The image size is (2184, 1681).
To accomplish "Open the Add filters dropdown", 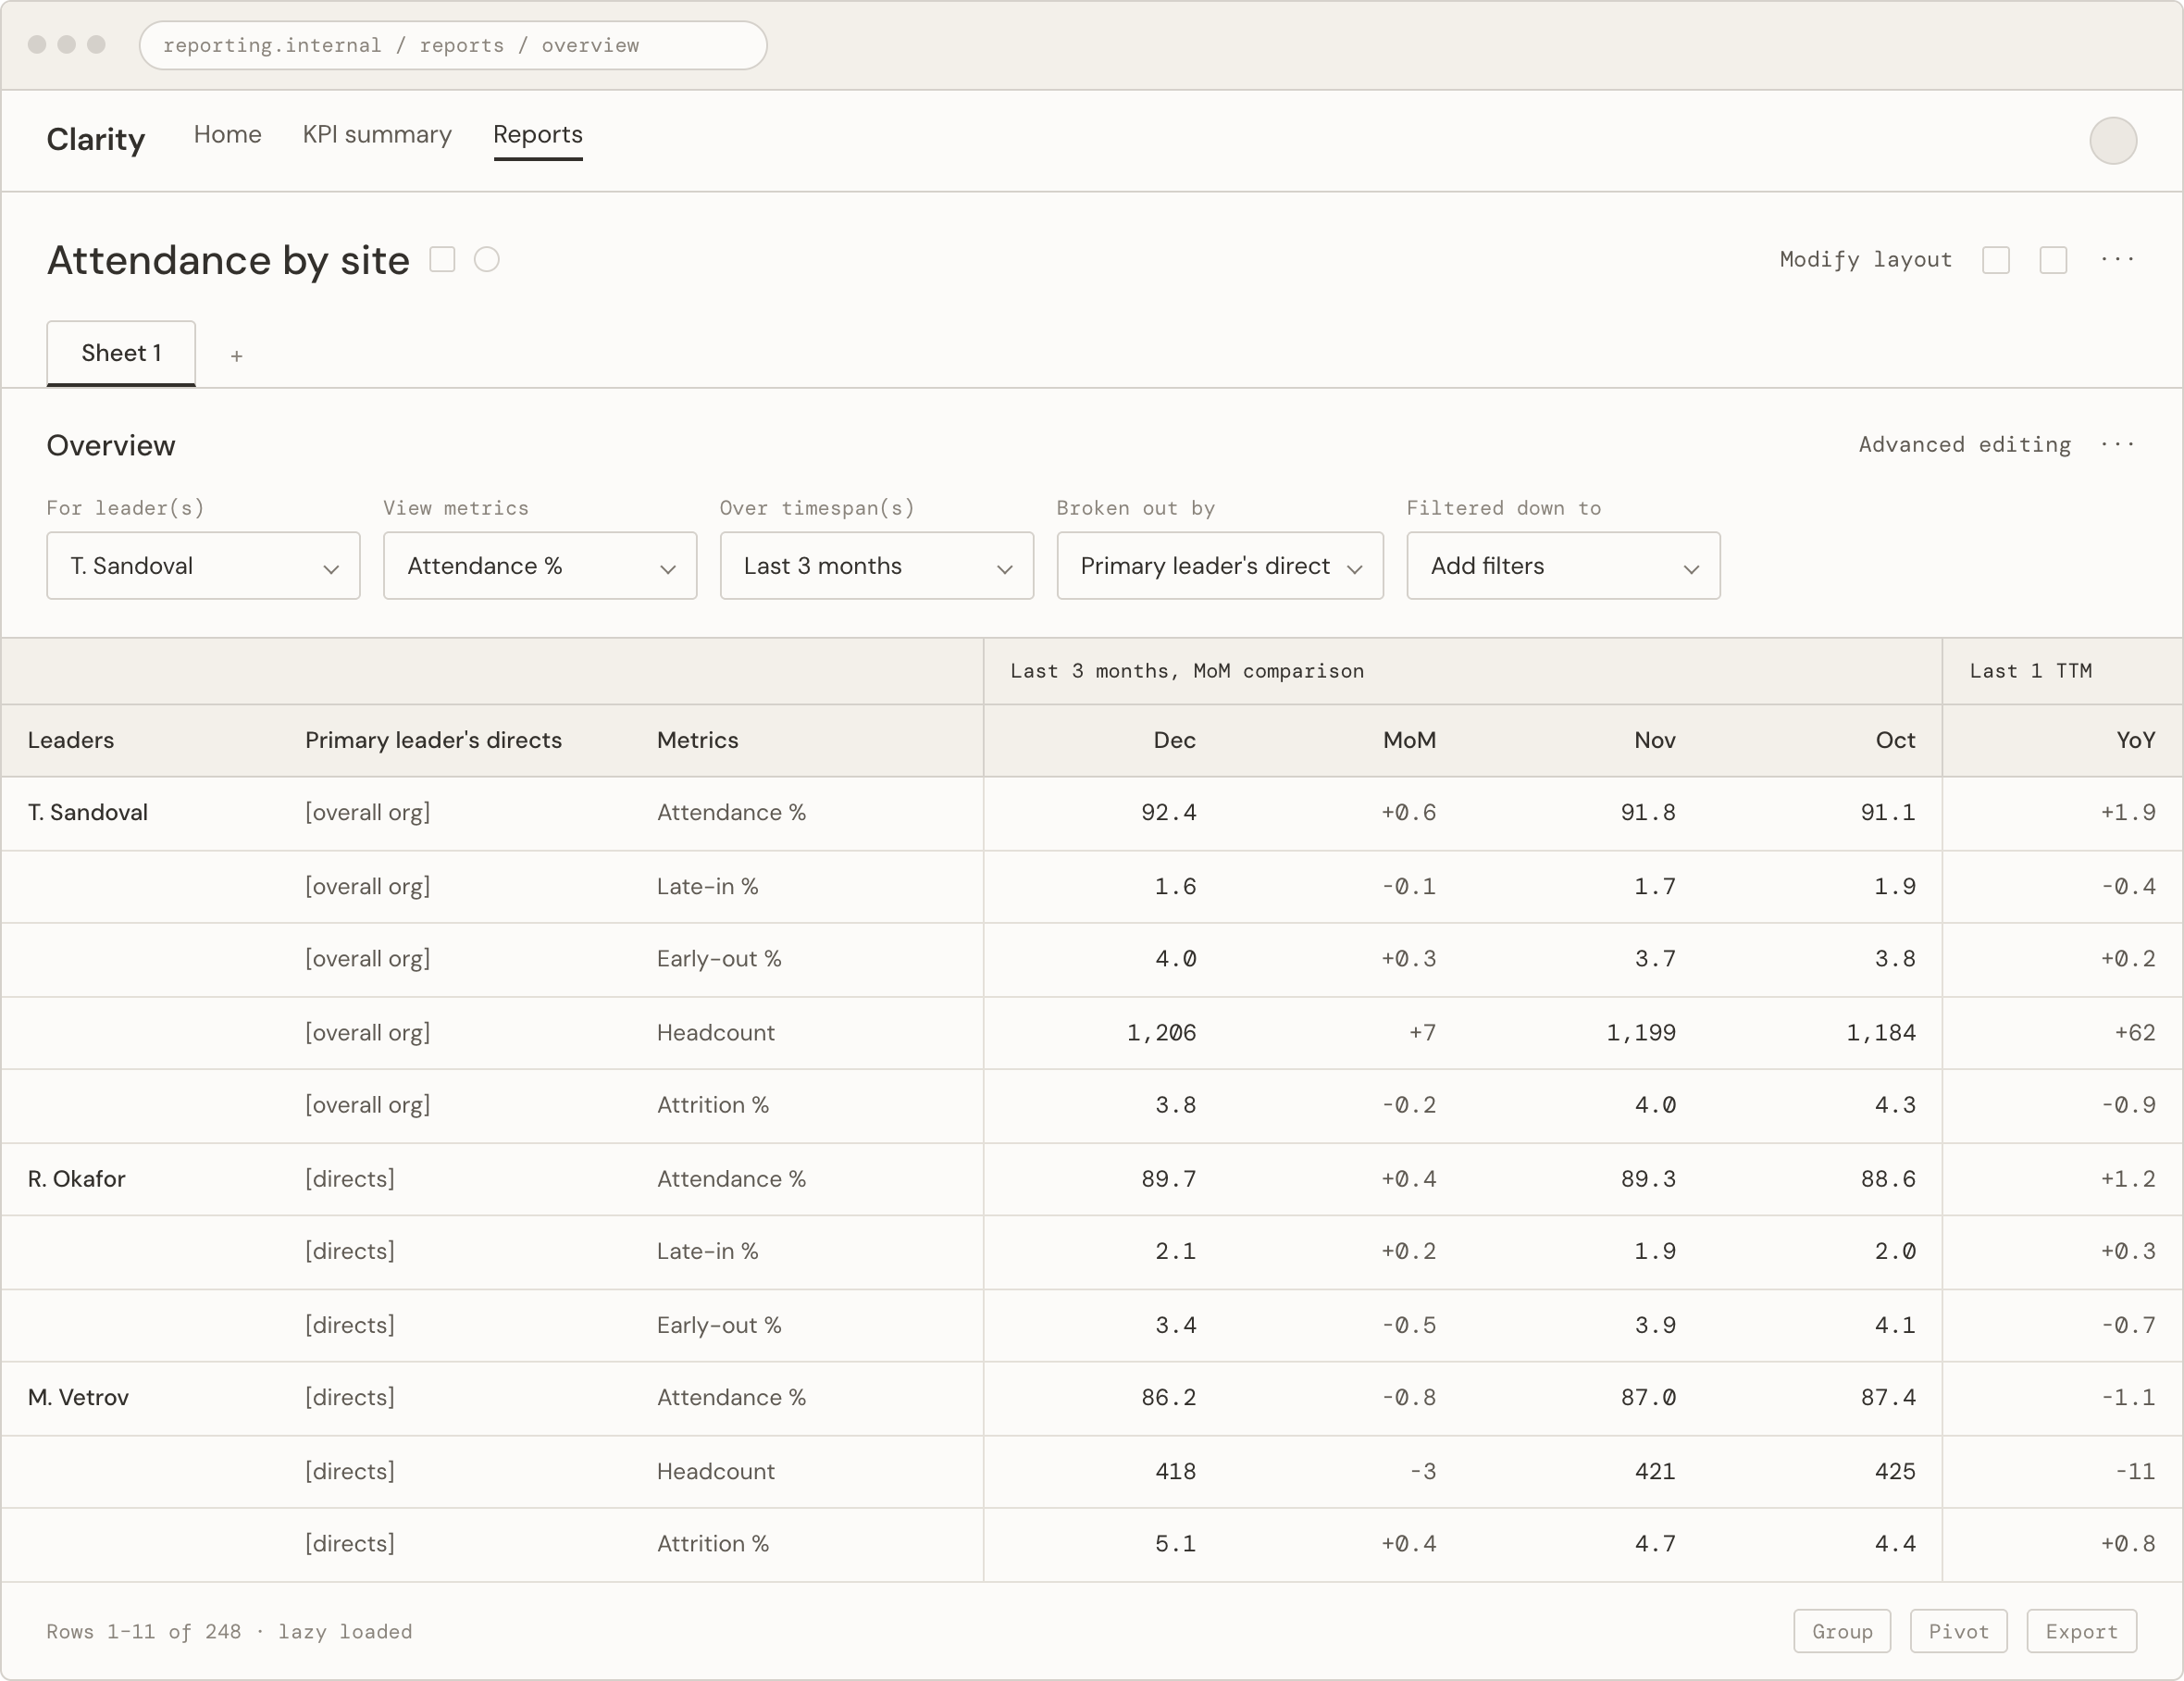I will [x=1563, y=566].
